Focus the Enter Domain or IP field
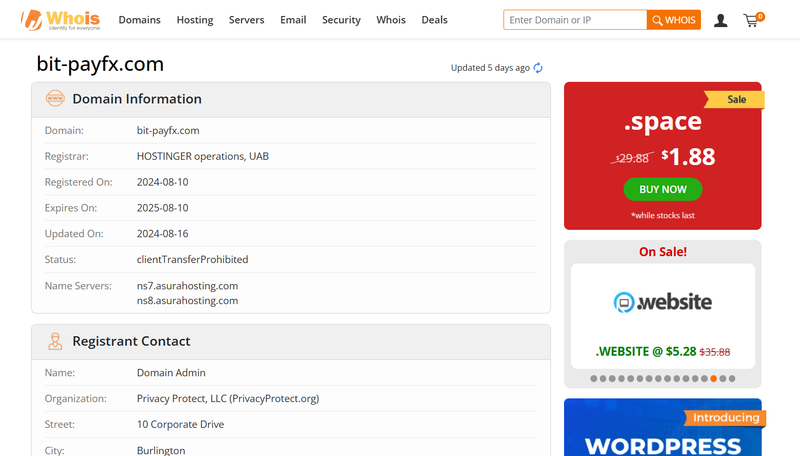The image size is (800, 456). click(575, 20)
